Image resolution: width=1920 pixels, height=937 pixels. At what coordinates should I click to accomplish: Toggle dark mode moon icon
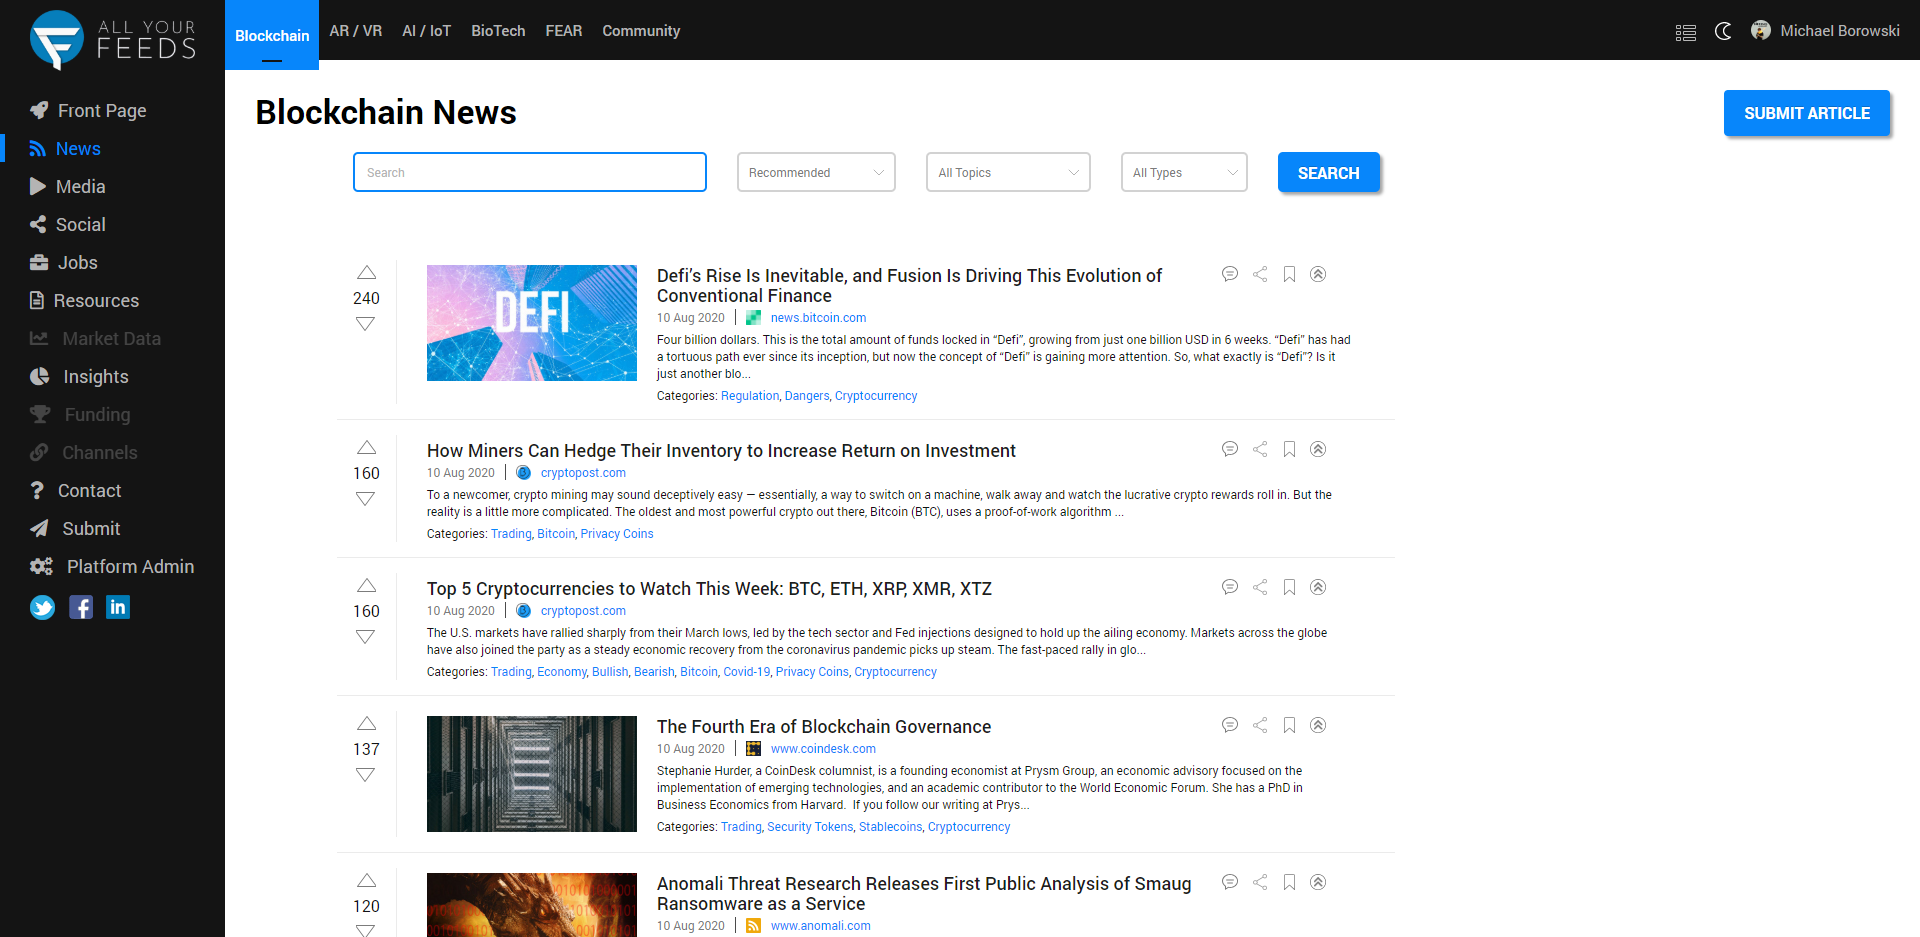[1723, 31]
